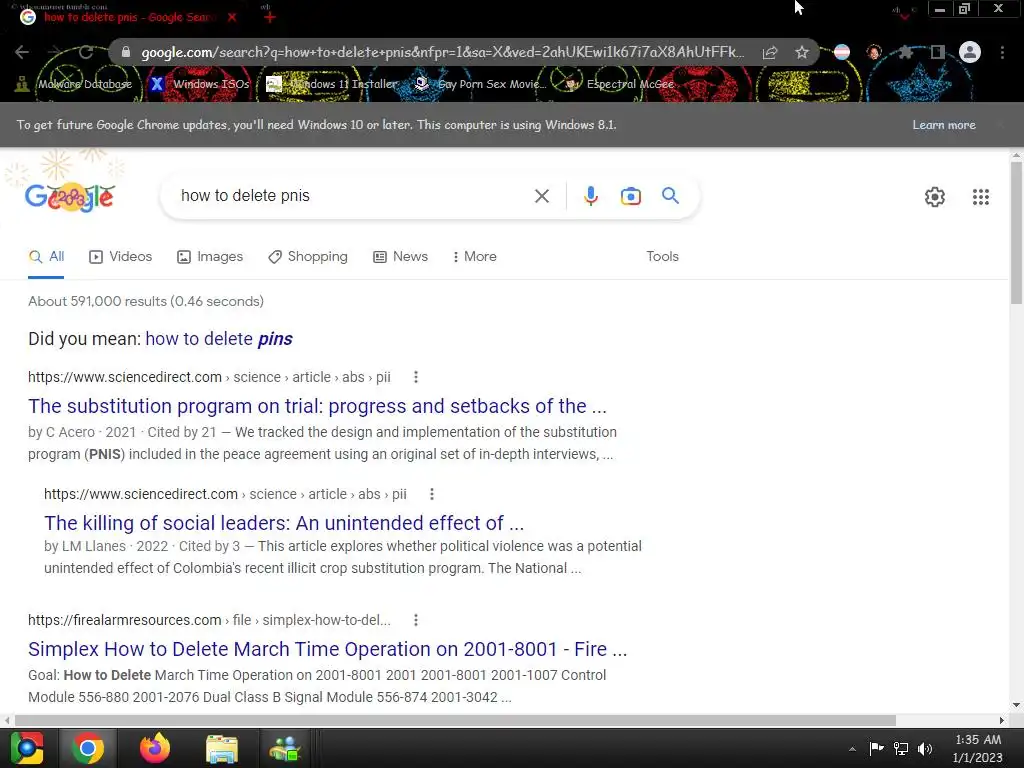Viewport: 1024px width, 768px height.
Task: Click Chrome icon in taskbar
Action: 88,748
